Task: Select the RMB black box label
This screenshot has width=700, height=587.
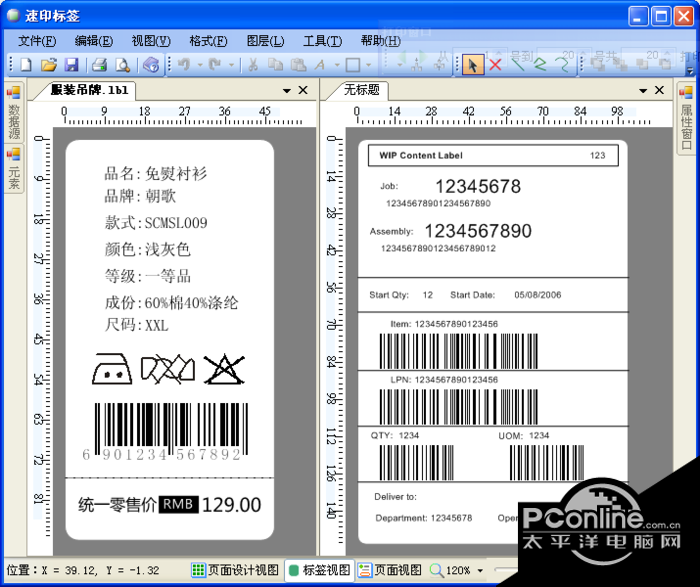Action: click(179, 504)
